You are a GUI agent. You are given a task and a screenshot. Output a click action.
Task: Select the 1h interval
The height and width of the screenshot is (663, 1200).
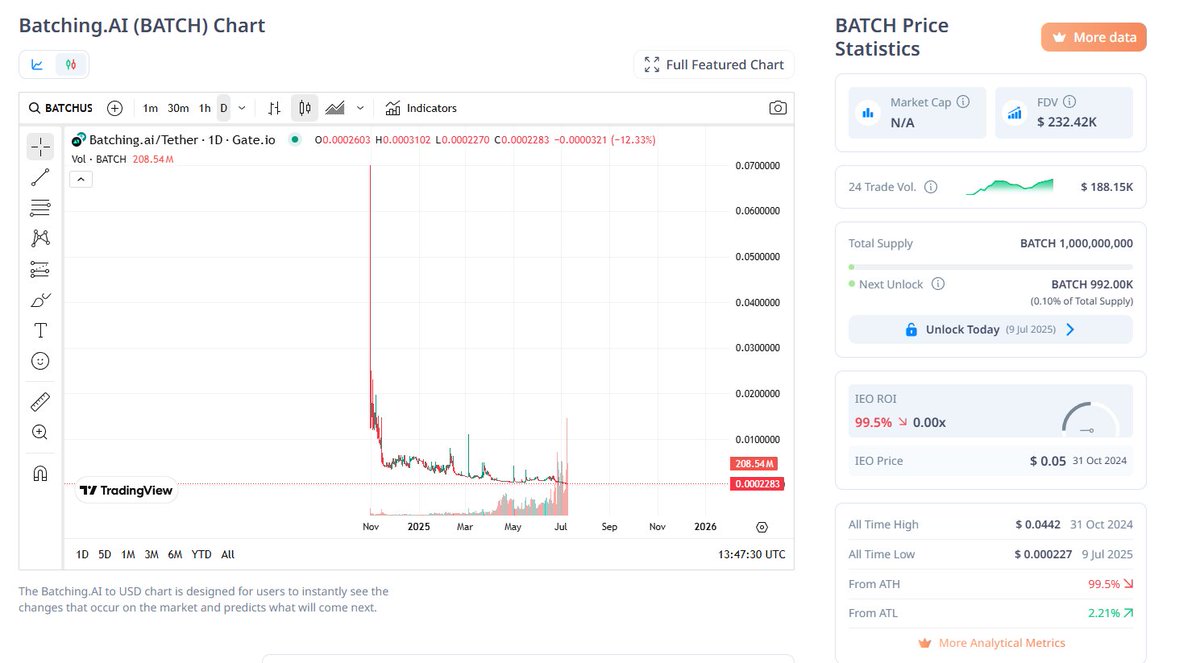tap(205, 108)
